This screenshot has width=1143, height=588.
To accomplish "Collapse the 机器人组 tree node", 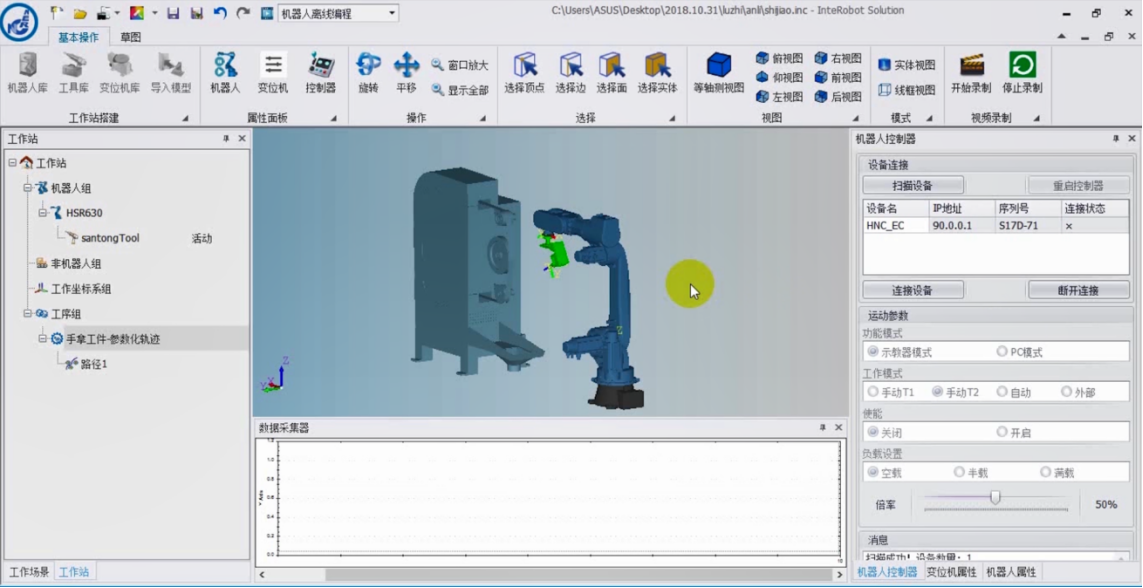I will [27, 188].
